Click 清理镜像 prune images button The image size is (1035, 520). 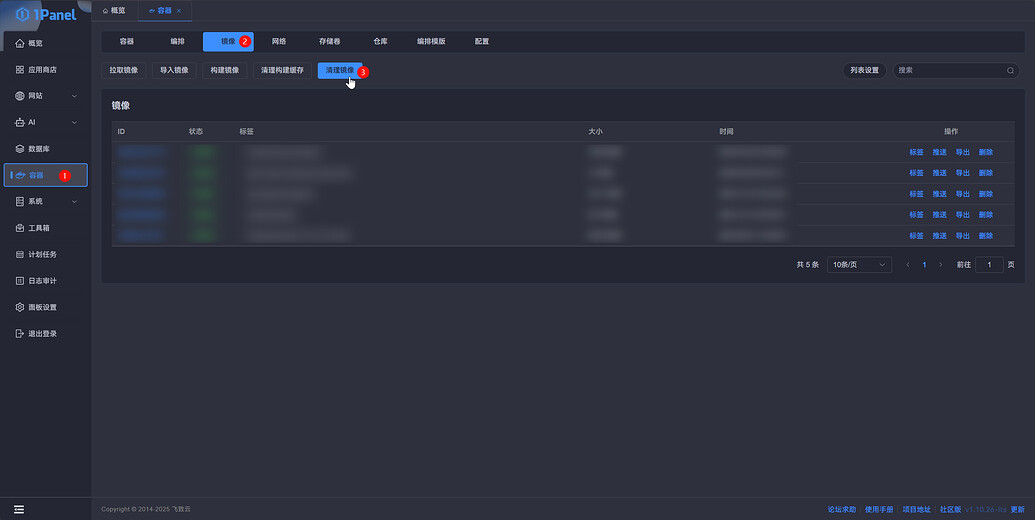[x=340, y=70]
